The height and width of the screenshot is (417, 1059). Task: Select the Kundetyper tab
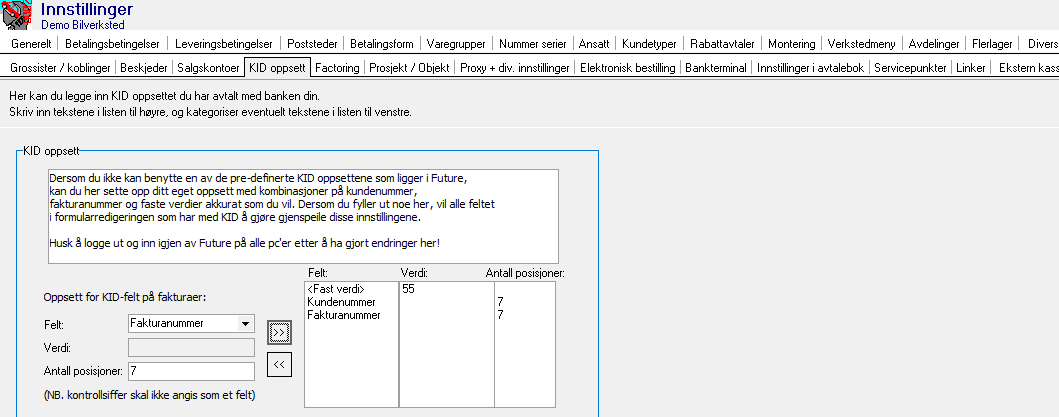pos(649,44)
